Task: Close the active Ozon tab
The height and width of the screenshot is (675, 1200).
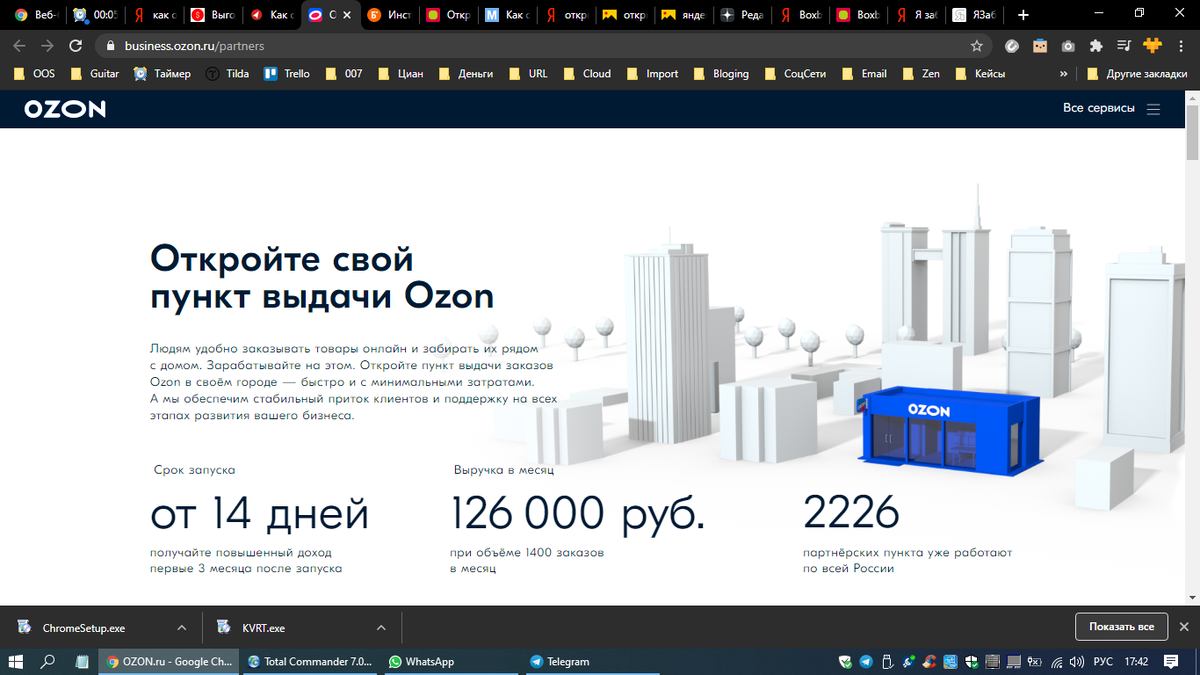Action: (x=346, y=15)
